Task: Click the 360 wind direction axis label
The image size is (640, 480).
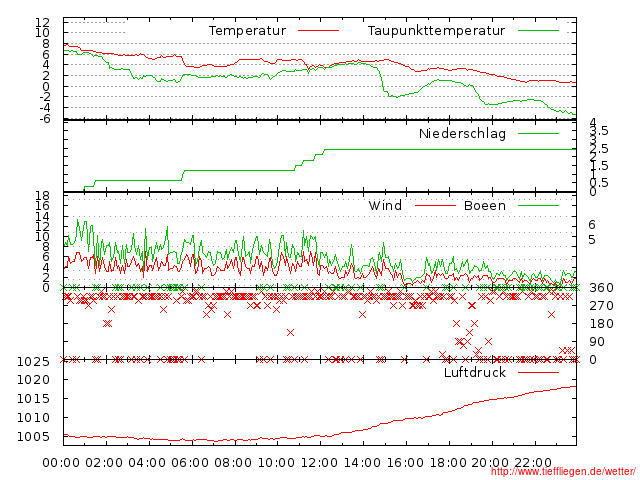Action: pyautogui.click(x=601, y=288)
